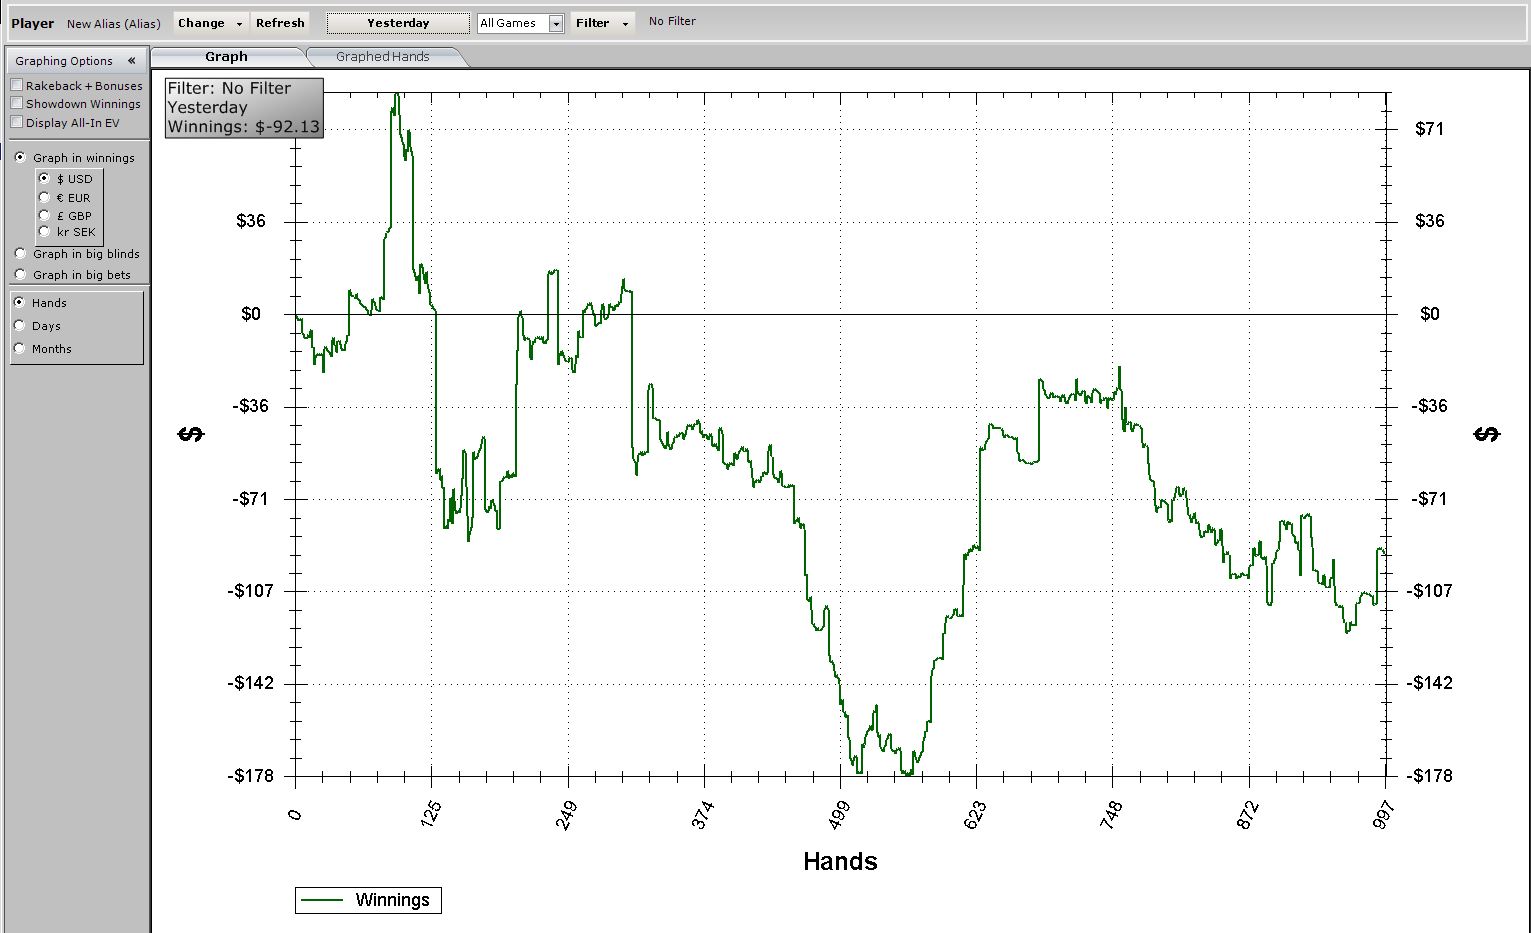Click the filter summary info box
This screenshot has height=933, width=1531.
[x=244, y=108]
